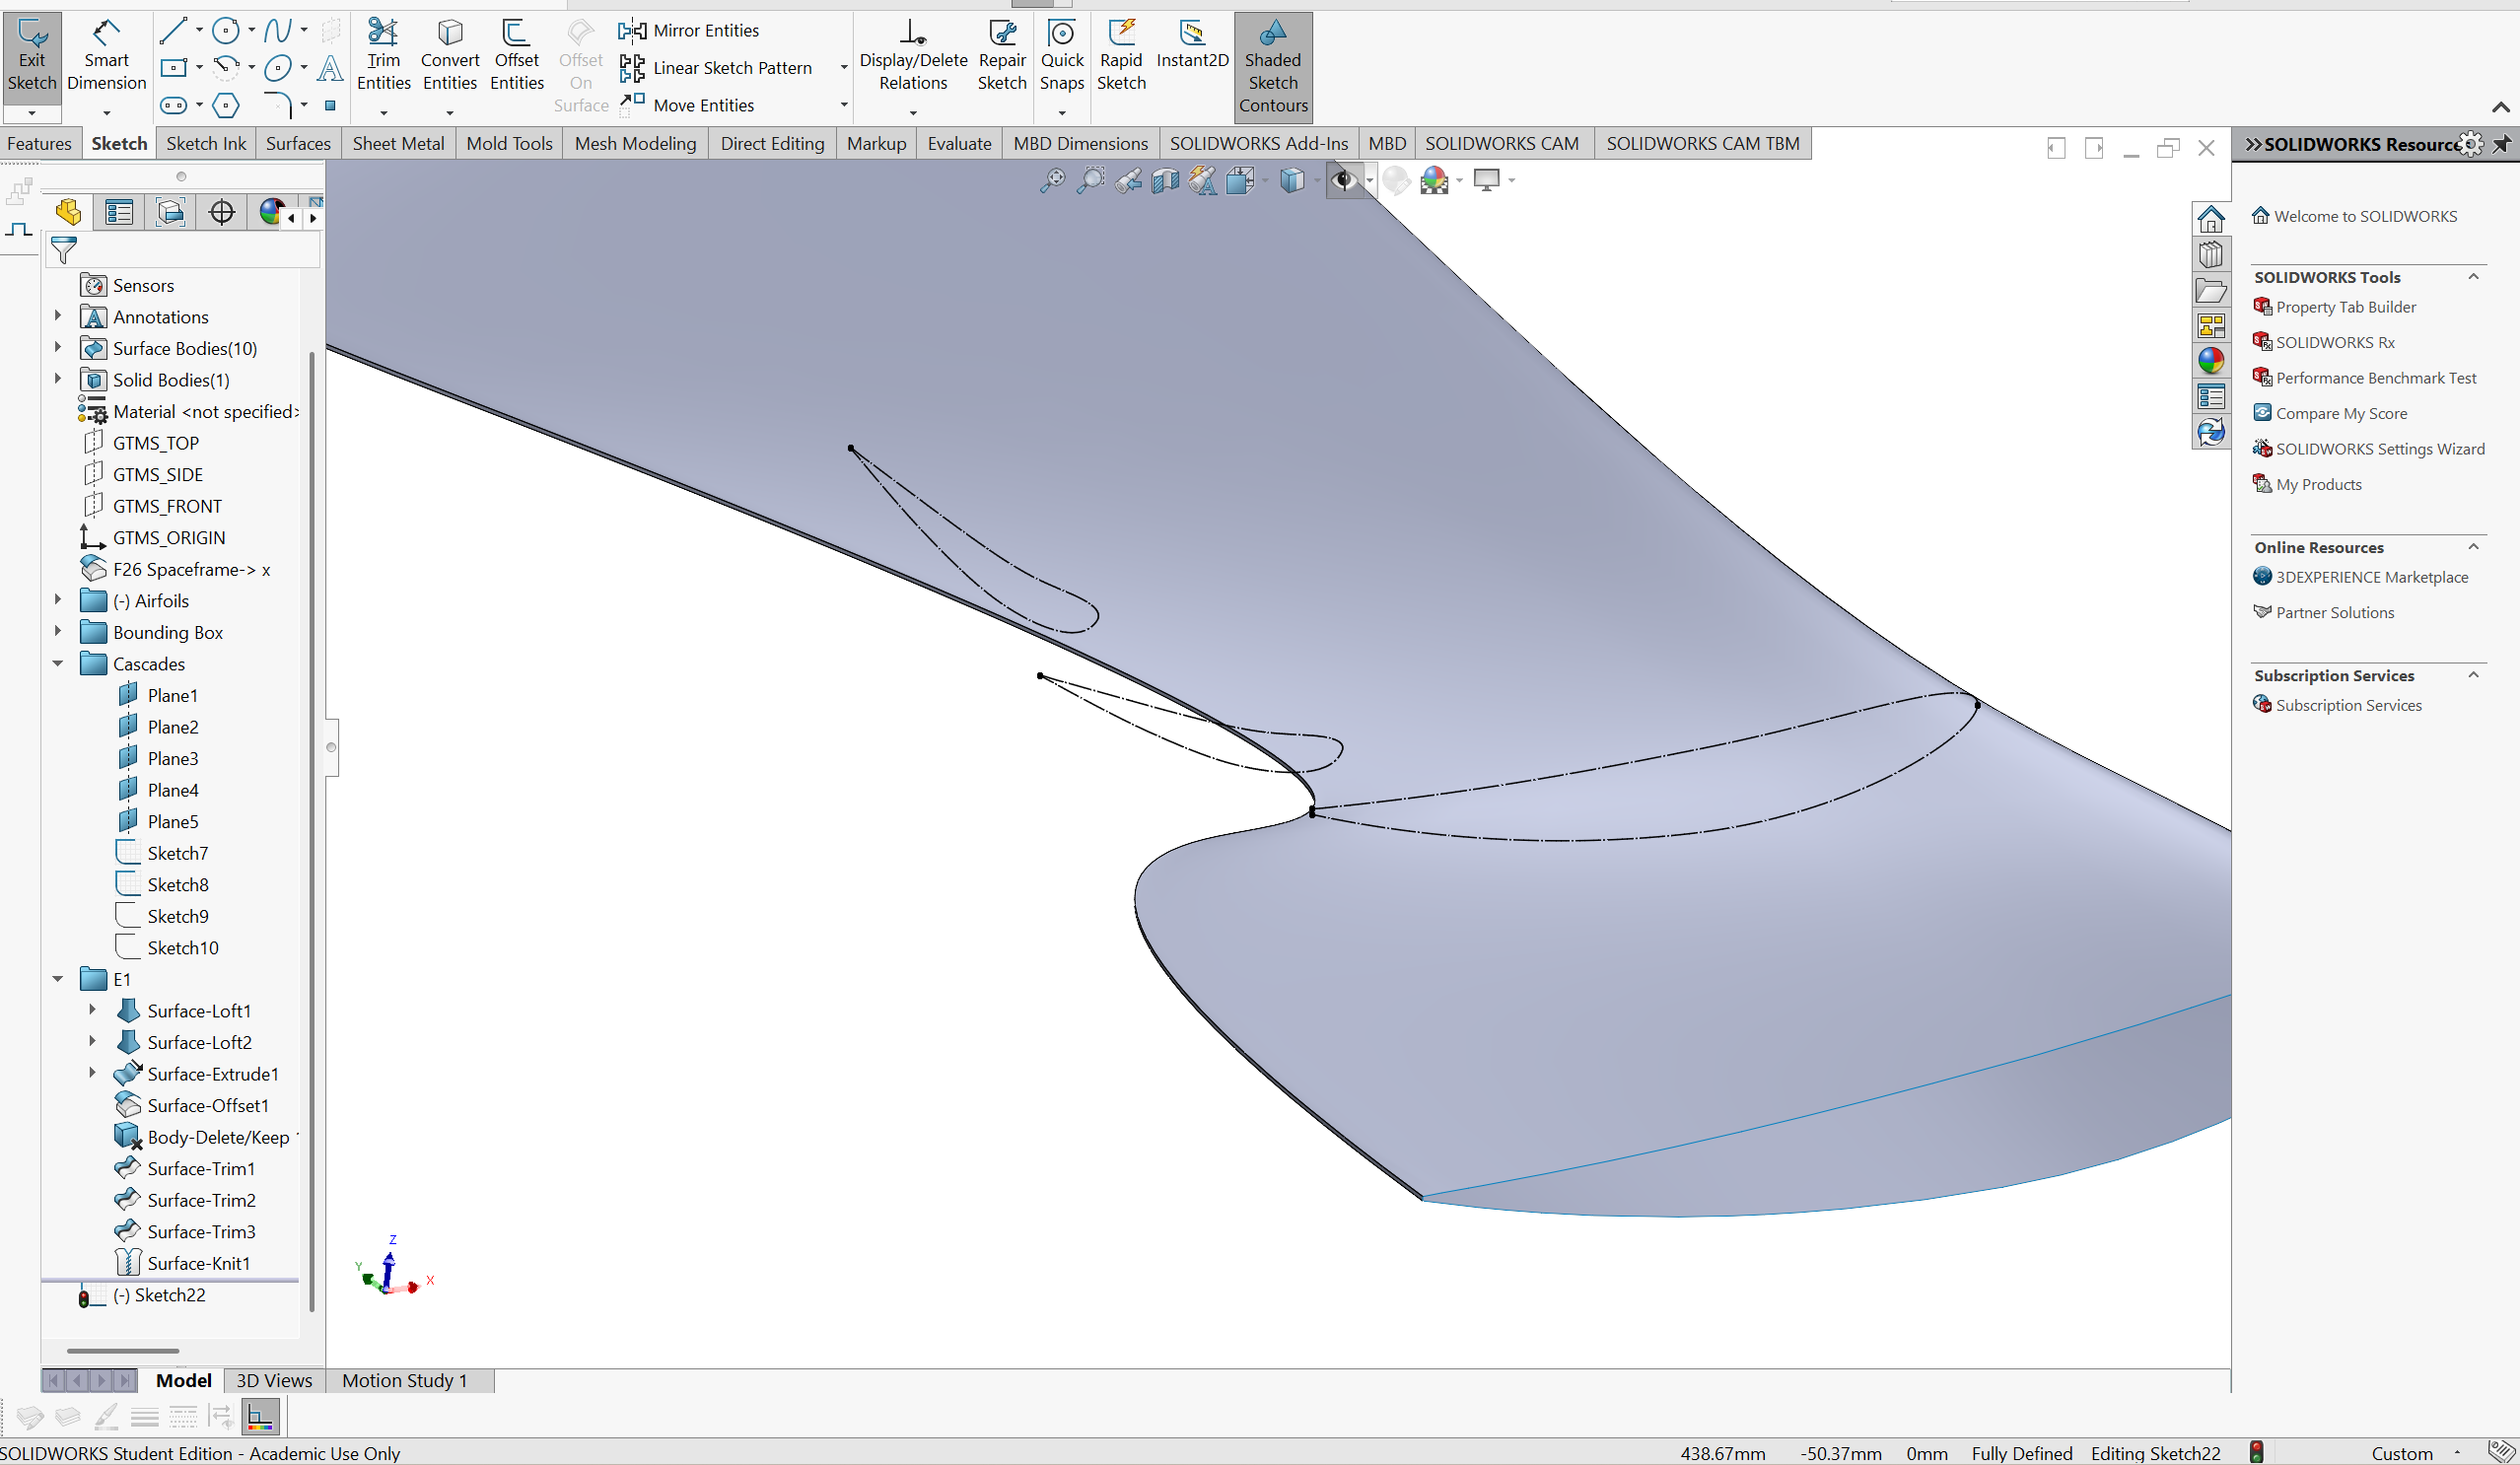Expand the Surface-Loft1 feature
This screenshot has width=2520, height=1465.
[x=92, y=1010]
